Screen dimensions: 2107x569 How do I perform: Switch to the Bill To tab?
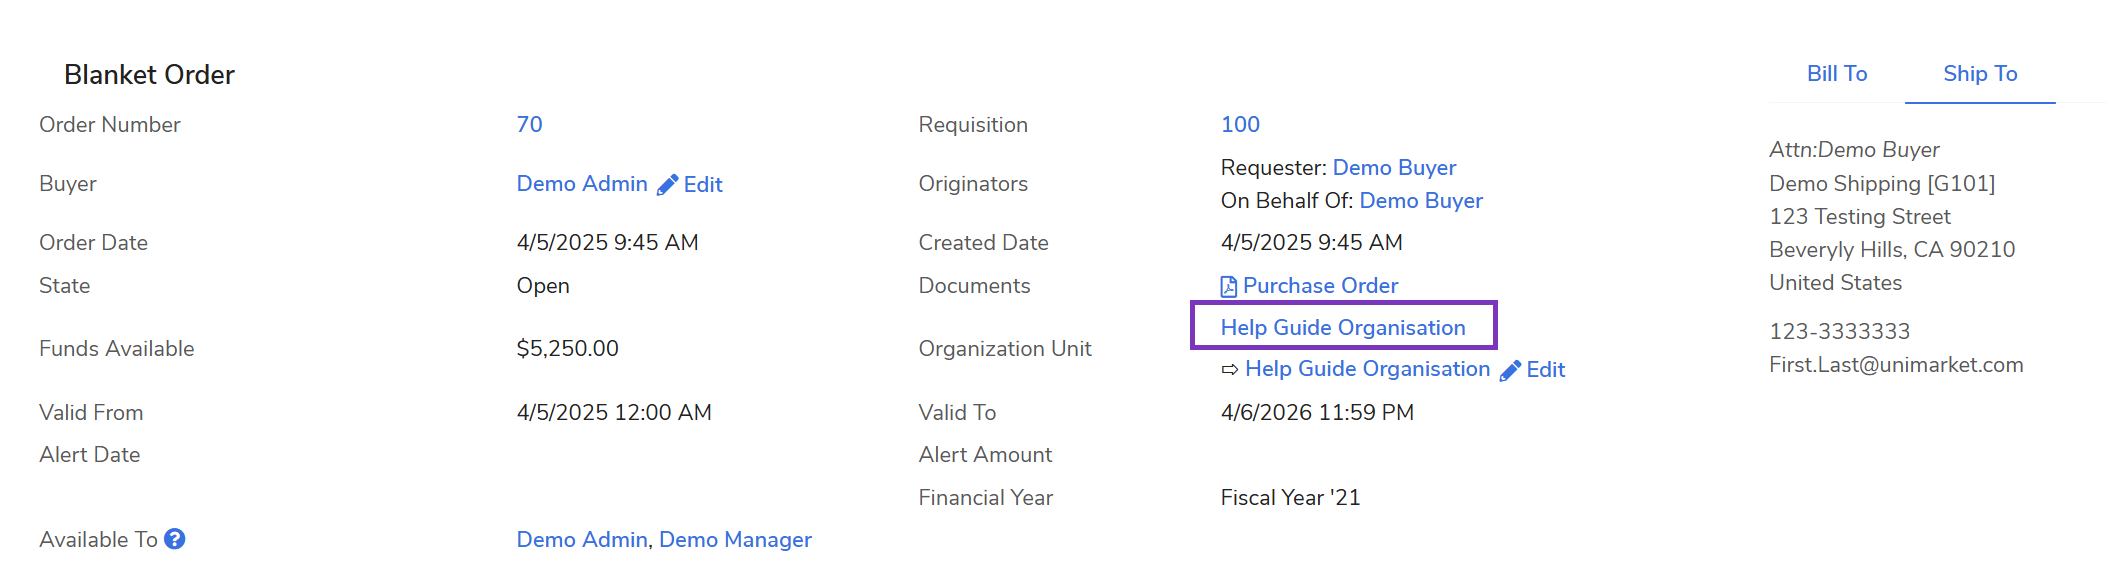click(x=1836, y=74)
